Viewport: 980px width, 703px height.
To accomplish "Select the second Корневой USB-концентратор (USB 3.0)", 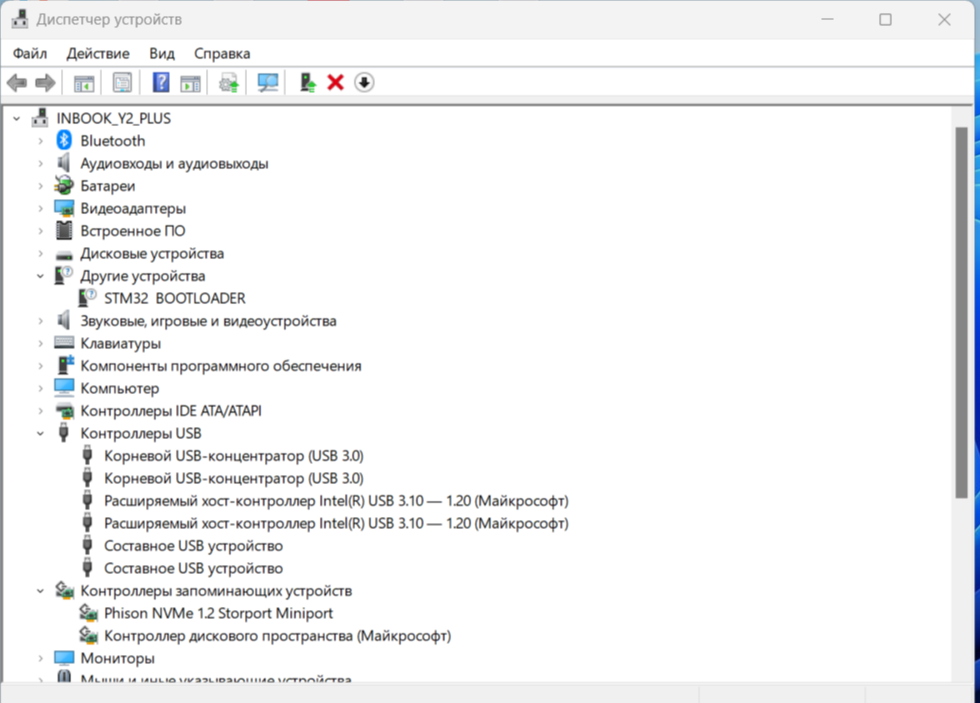I will point(234,478).
